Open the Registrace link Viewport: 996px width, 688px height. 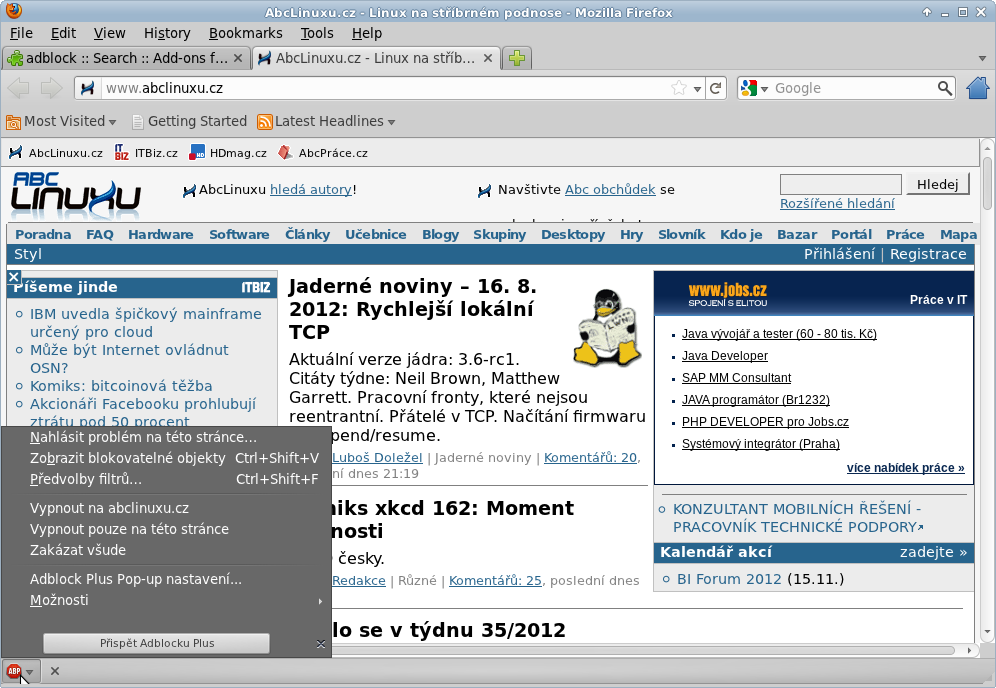(928, 254)
